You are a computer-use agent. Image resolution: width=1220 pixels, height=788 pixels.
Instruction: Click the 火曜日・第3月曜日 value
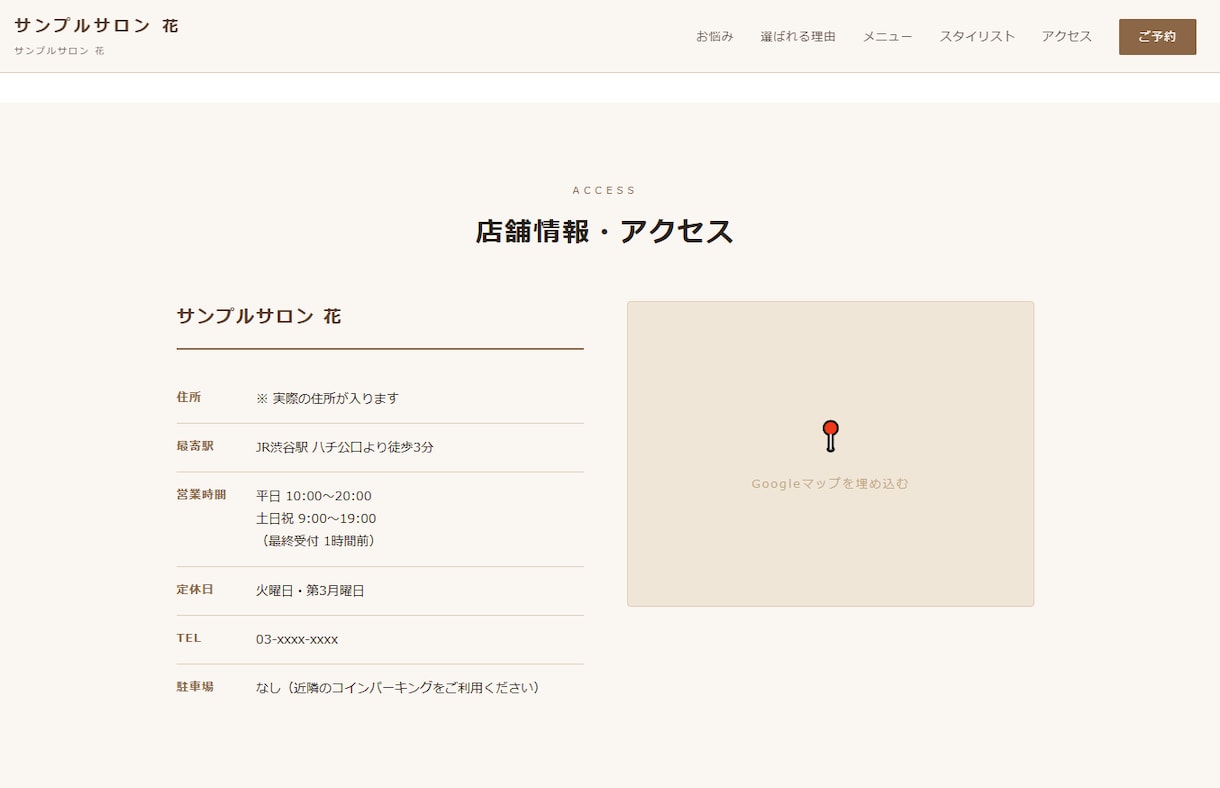[x=310, y=591]
